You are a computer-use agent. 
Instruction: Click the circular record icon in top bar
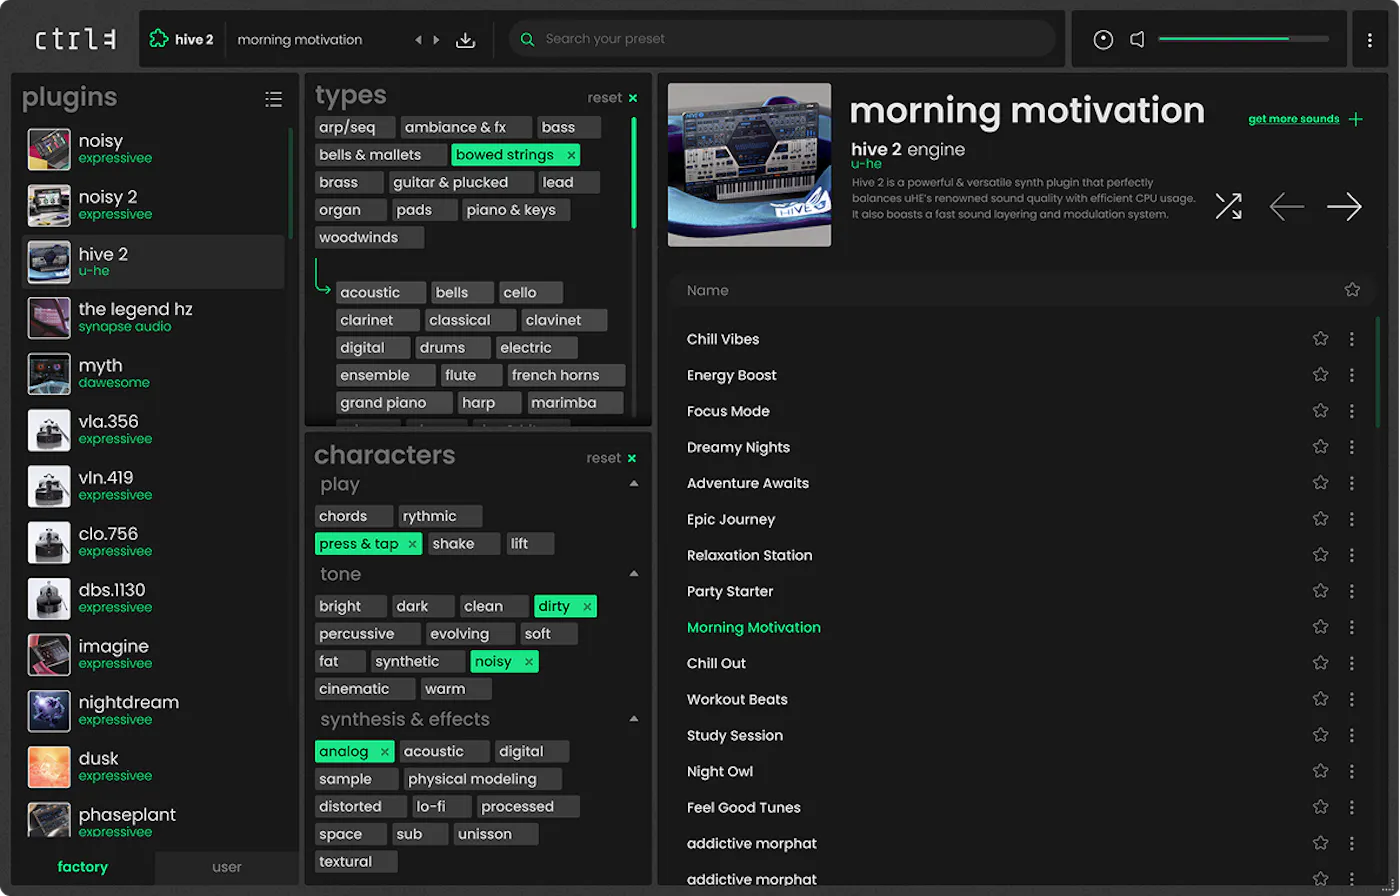point(1103,40)
